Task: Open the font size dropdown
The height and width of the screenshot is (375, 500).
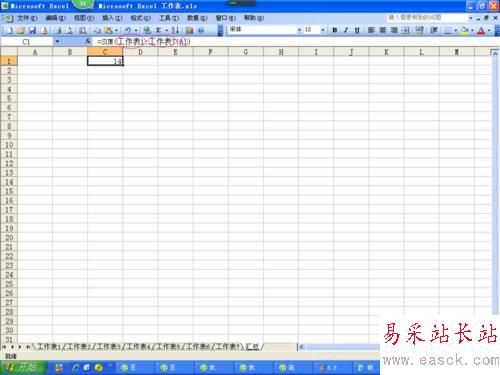Action: pos(323,30)
